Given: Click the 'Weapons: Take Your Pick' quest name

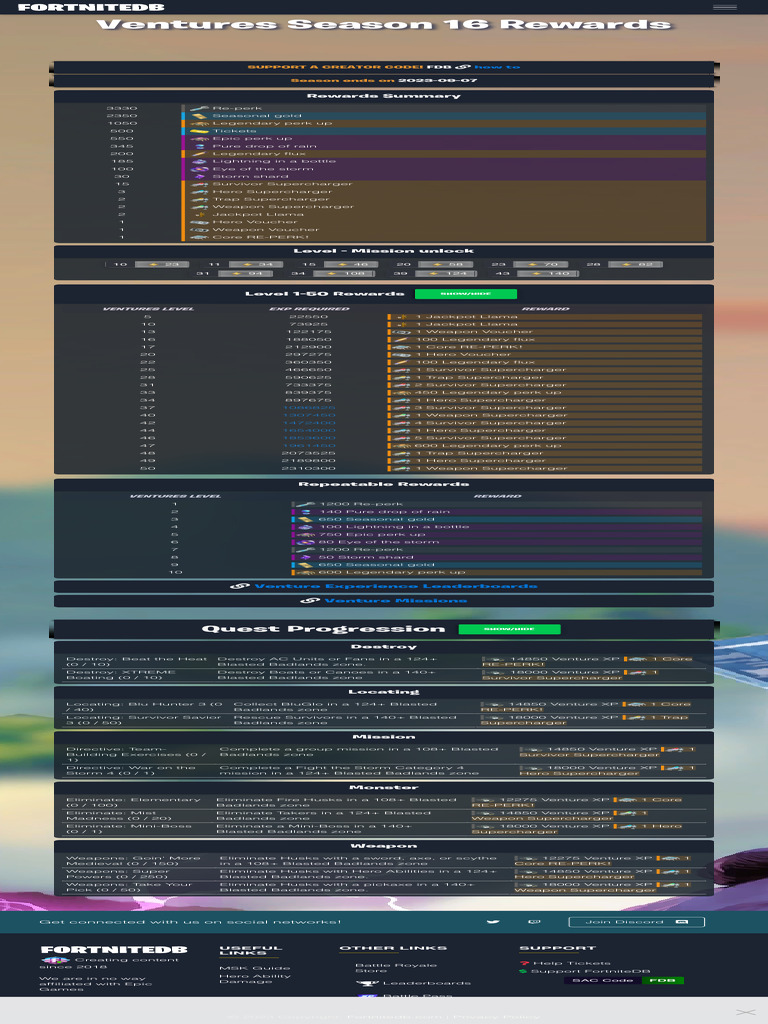Looking at the screenshot, I should 129,888.
